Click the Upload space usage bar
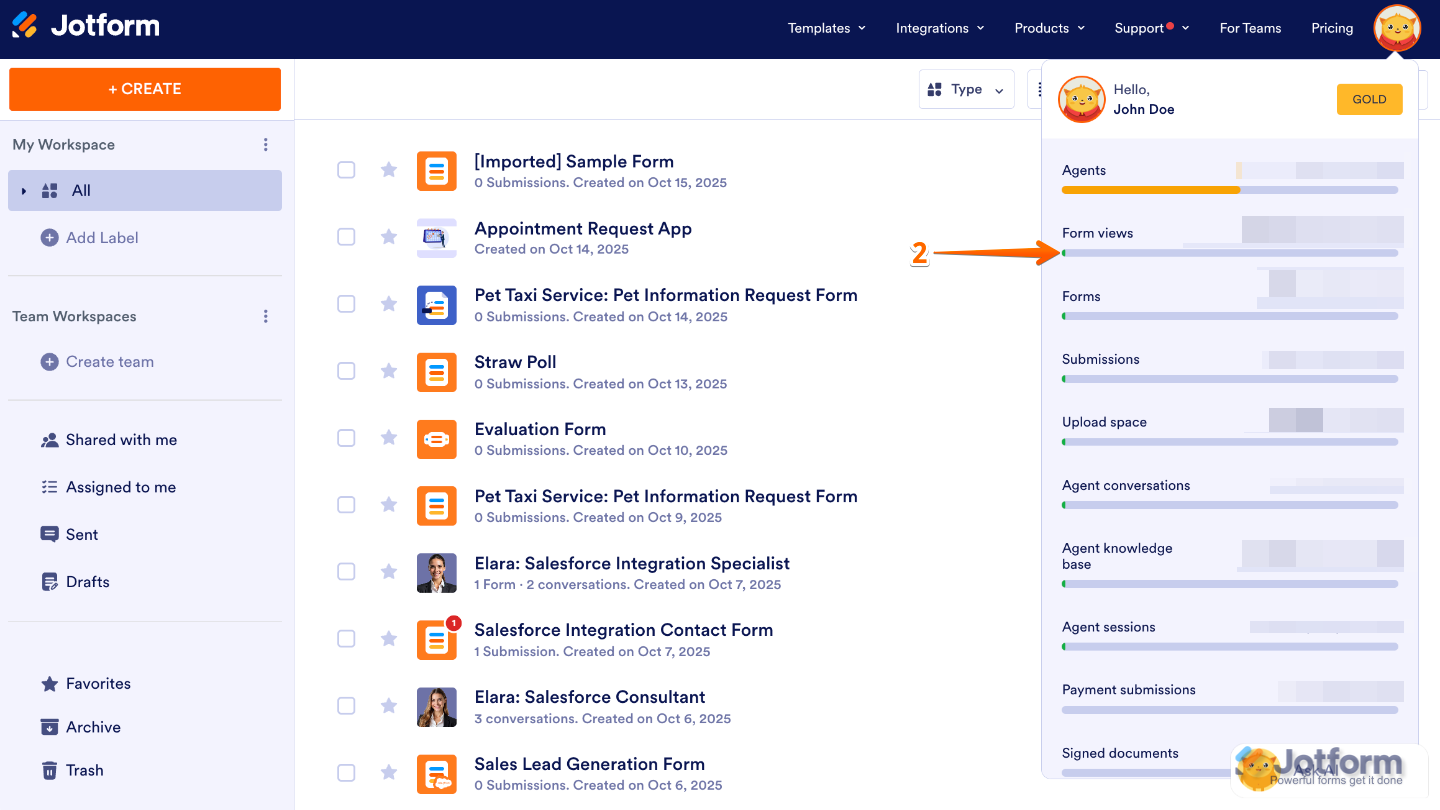 coord(1230,442)
